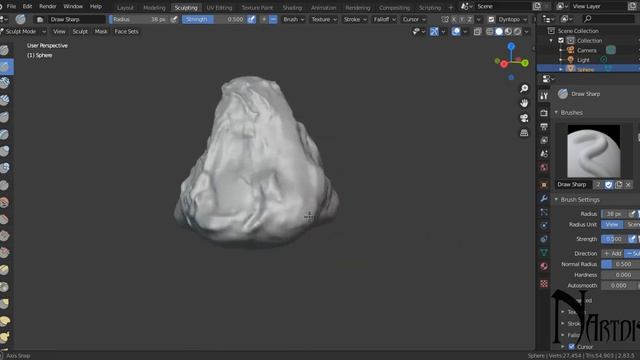
Task: Select the Crease brush tool
Action: point(4,185)
